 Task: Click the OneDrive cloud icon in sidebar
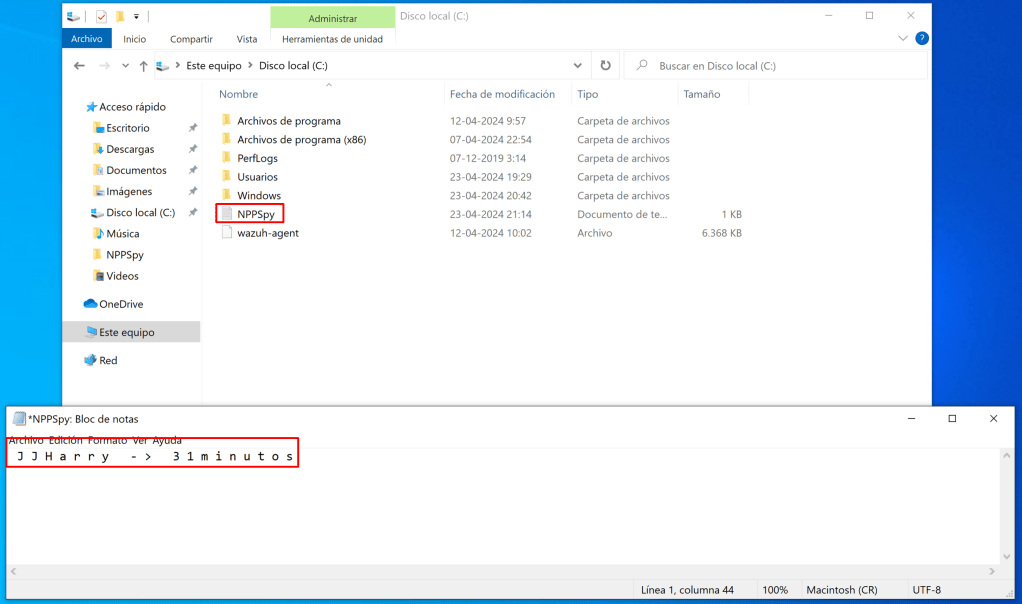click(x=90, y=304)
